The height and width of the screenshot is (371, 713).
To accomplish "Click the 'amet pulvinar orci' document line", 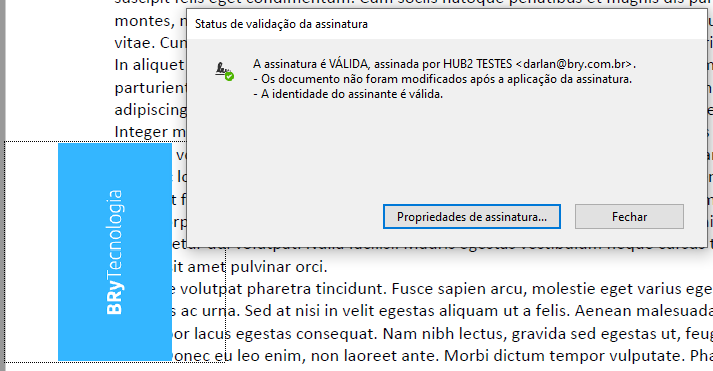I will coord(250,266).
